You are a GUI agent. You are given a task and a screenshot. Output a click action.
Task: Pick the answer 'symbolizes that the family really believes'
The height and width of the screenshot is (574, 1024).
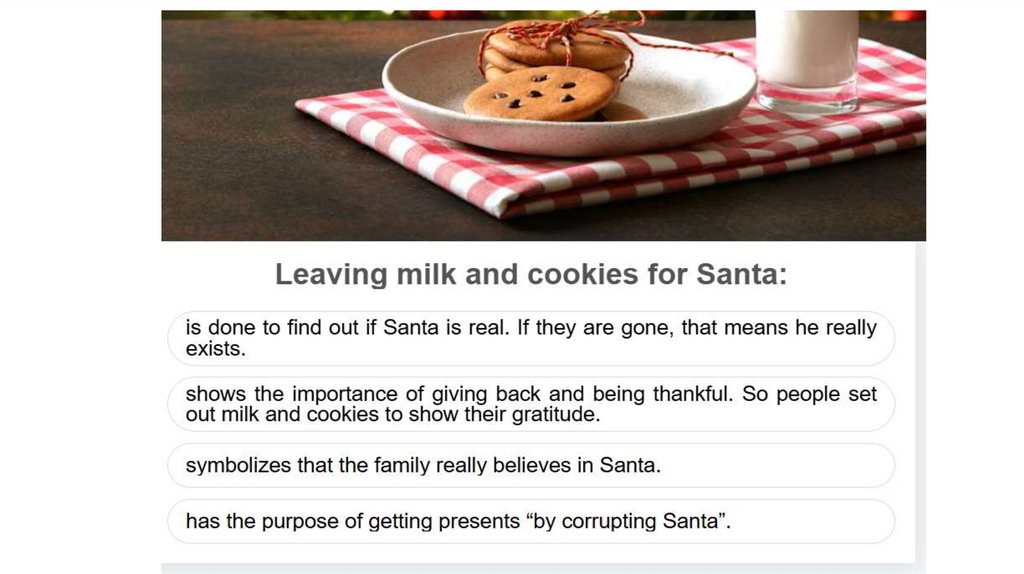coord(530,465)
